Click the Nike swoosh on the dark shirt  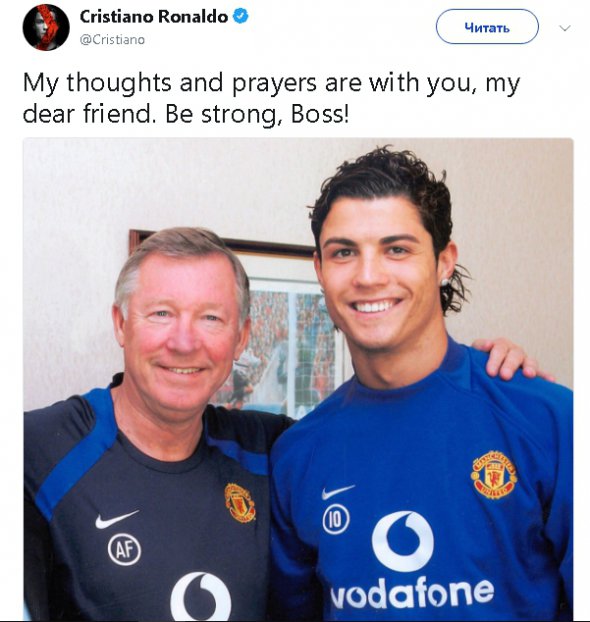click(x=117, y=519)
